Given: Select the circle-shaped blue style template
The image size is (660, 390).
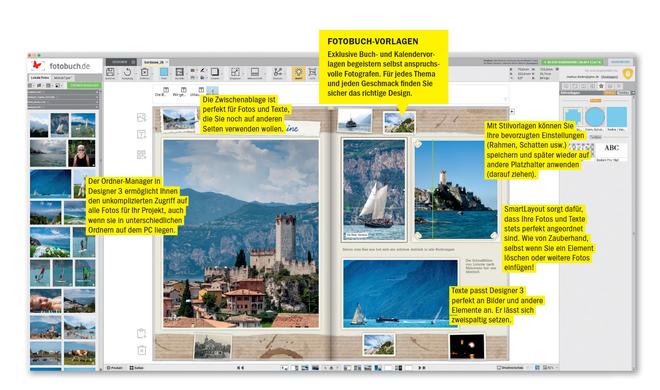Looking at the screenshot, I should 594,117.
